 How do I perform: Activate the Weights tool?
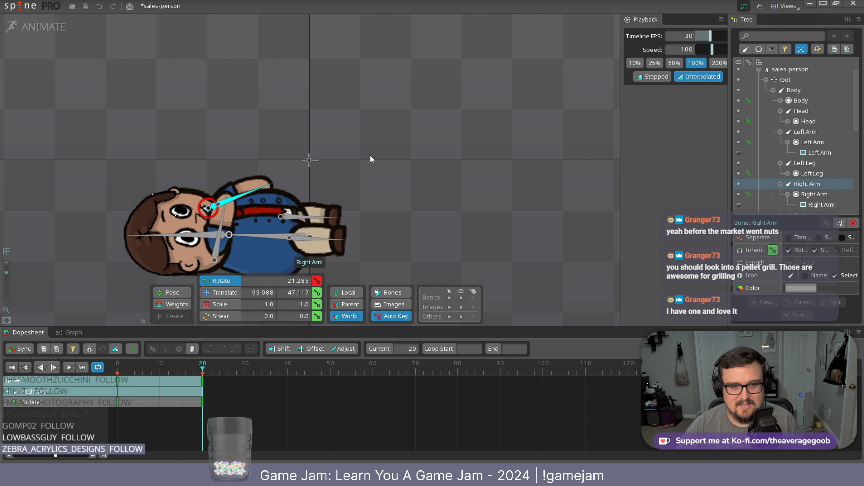click(172, 304)
